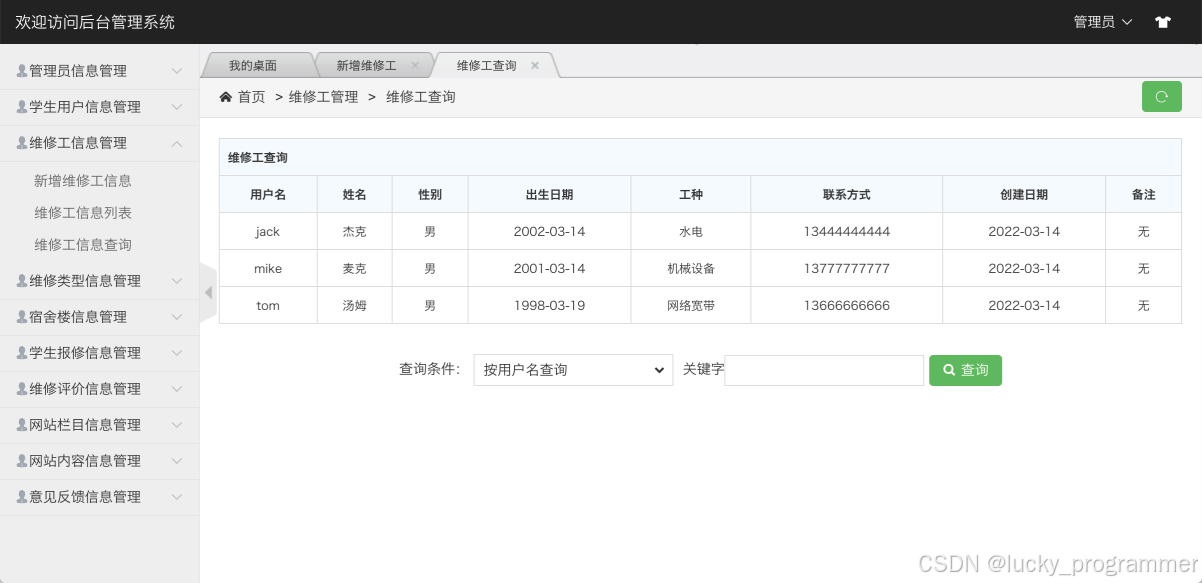The image size is (1202, 583).
Task: Expand 网站内容信息管理 chevron
Action: (x=177, y=461)
